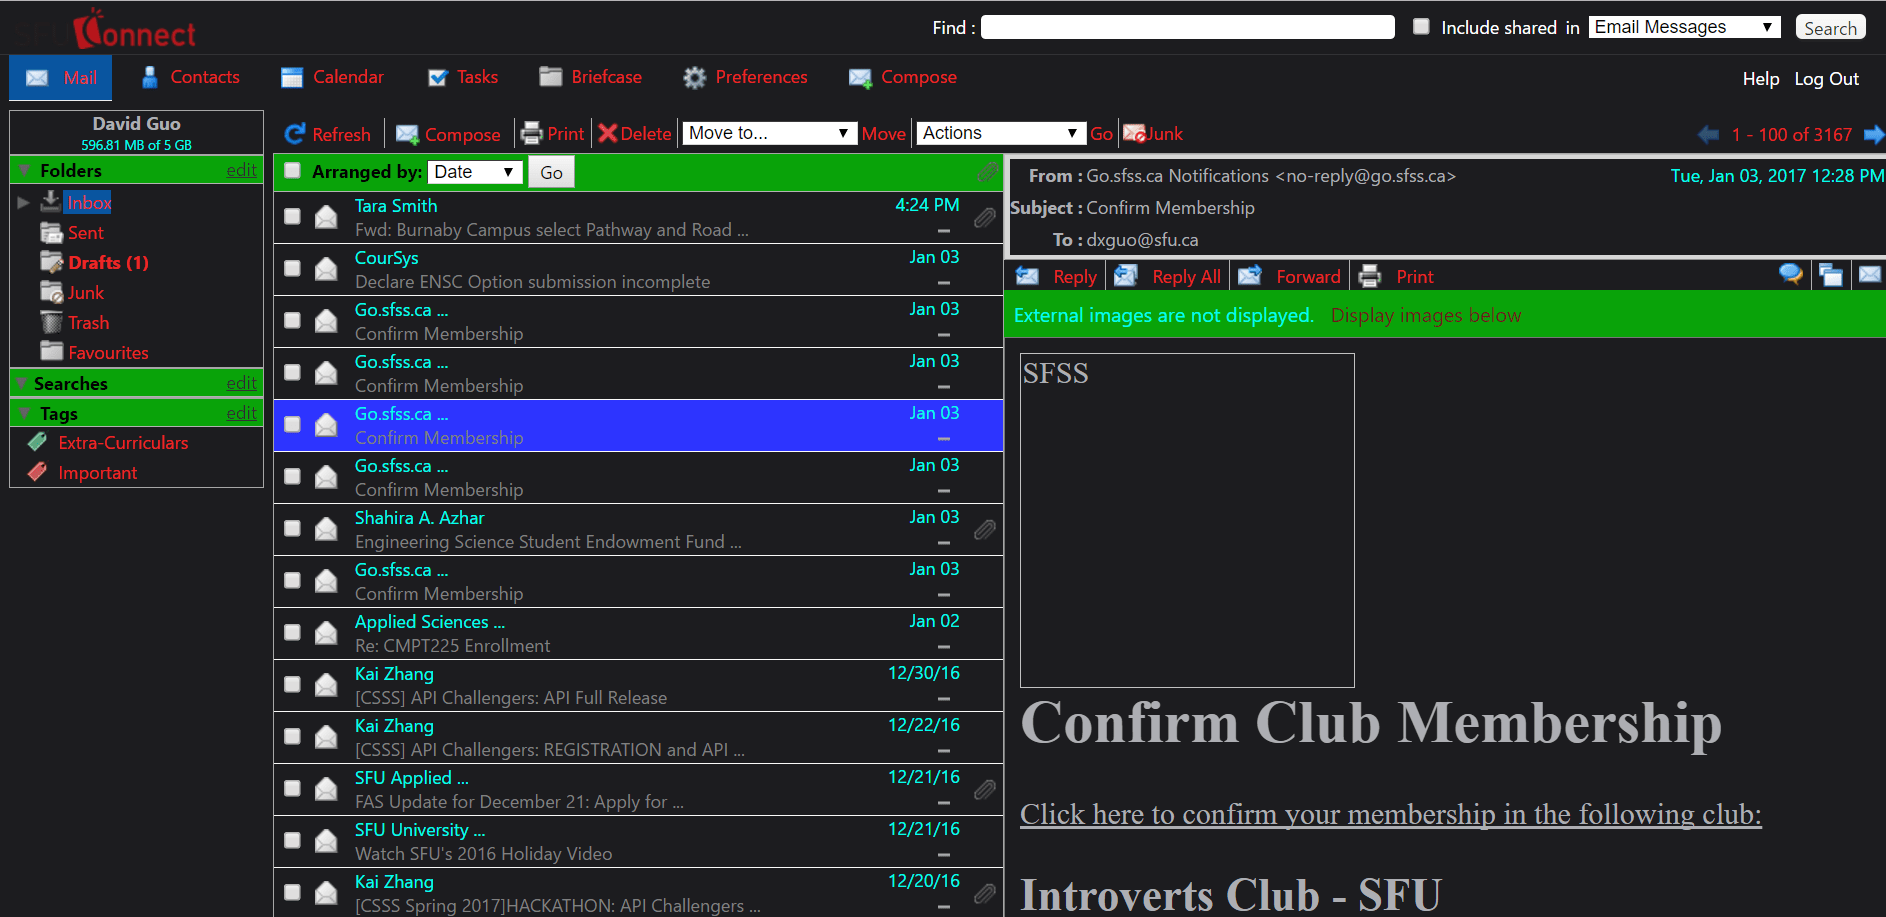This screenshot has width=1886, height=917.
Task: Click Go link after Actions dropdown
Action: click(1101, 134)
